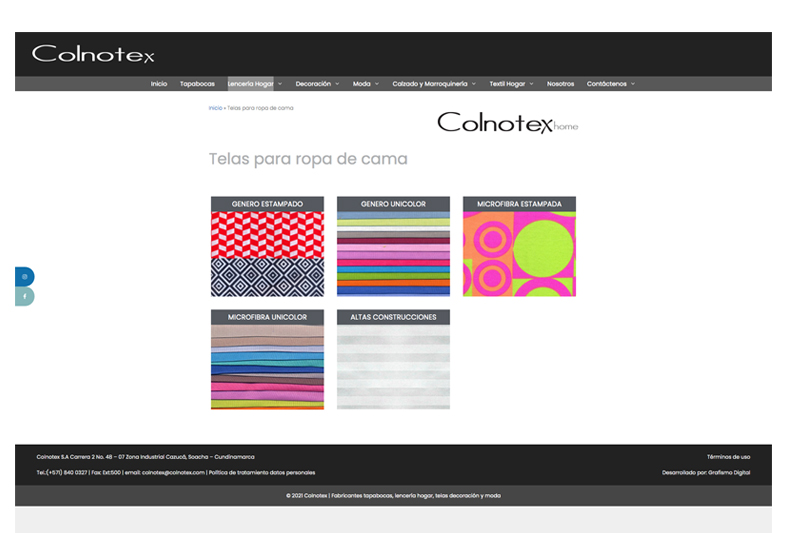
Task: Open the Genero Estampado fabric tile
Action: [267, 246]
